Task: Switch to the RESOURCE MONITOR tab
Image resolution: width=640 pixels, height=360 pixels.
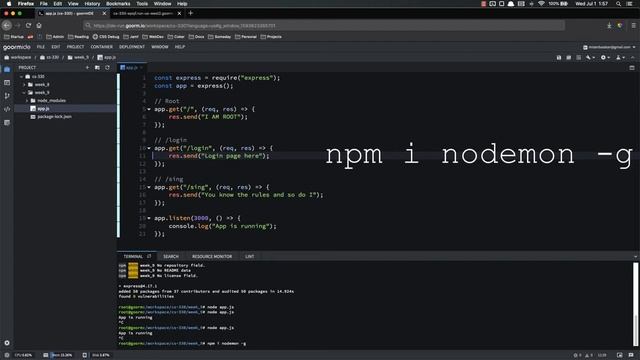Action: [212, 256]
